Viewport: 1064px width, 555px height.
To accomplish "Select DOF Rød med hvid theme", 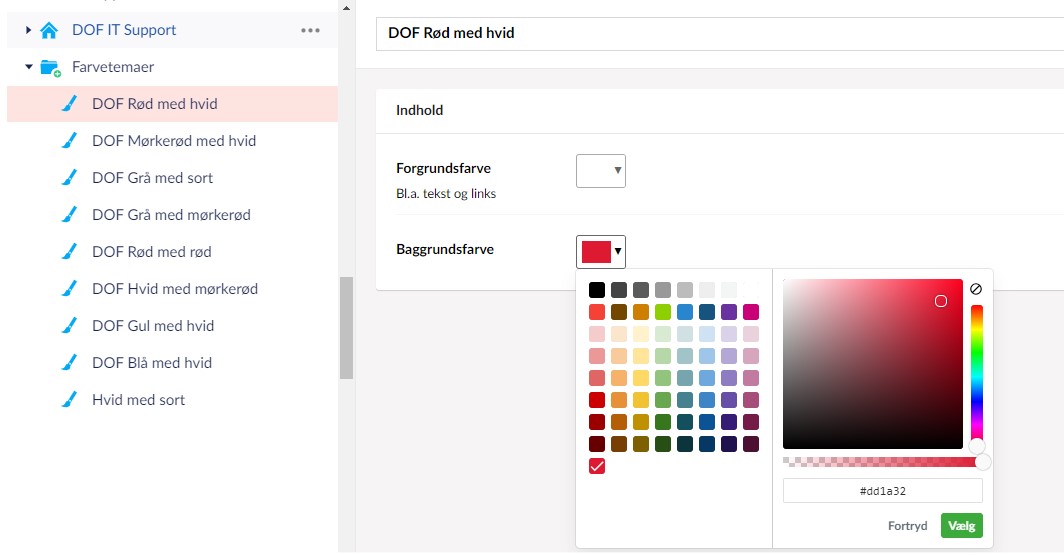I will coord(155,104).
